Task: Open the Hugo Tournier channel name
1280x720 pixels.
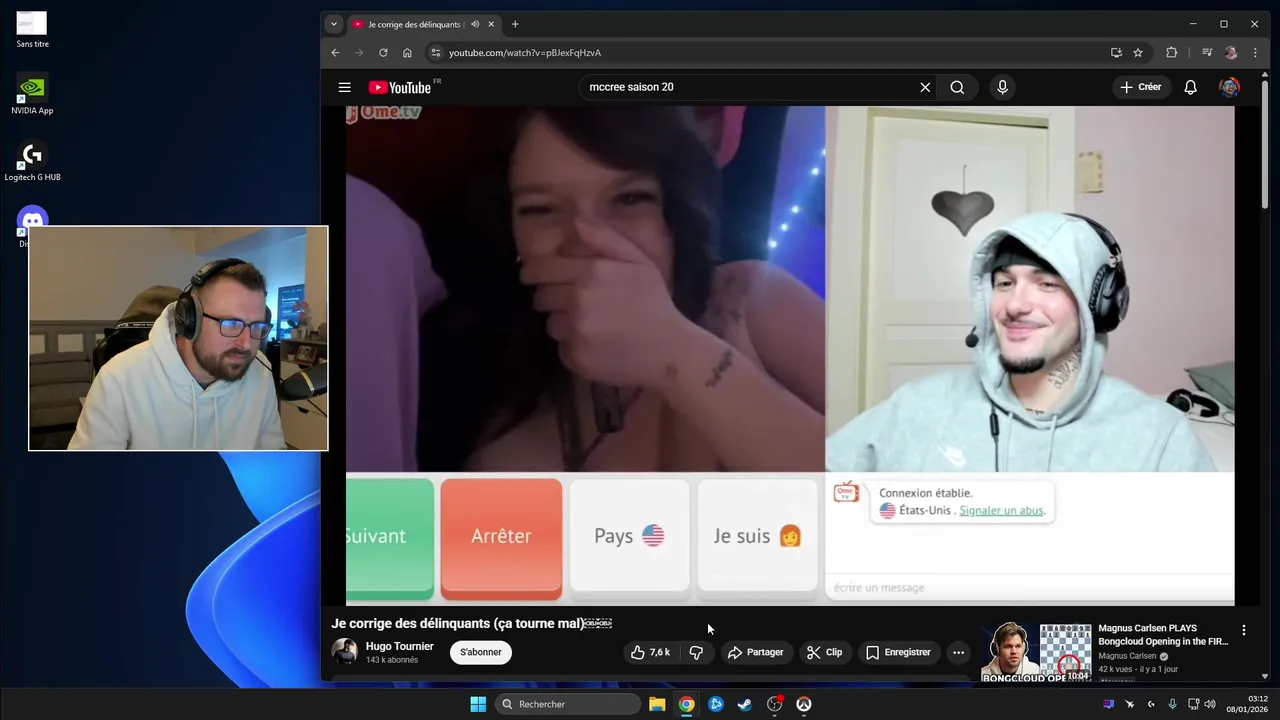Action: tap(400, 646)
